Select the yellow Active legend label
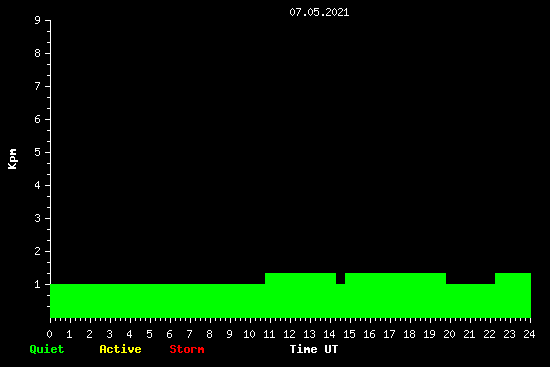The height and width of the screenshot is (367, 550). point(120,349)
